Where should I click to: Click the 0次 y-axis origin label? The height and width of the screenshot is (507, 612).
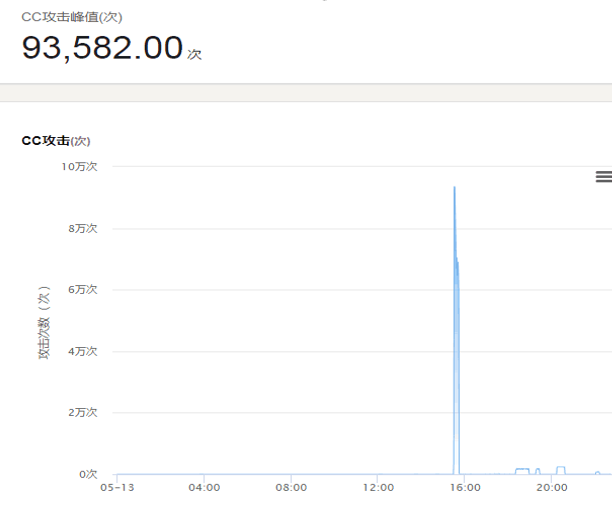click(88, 474)
